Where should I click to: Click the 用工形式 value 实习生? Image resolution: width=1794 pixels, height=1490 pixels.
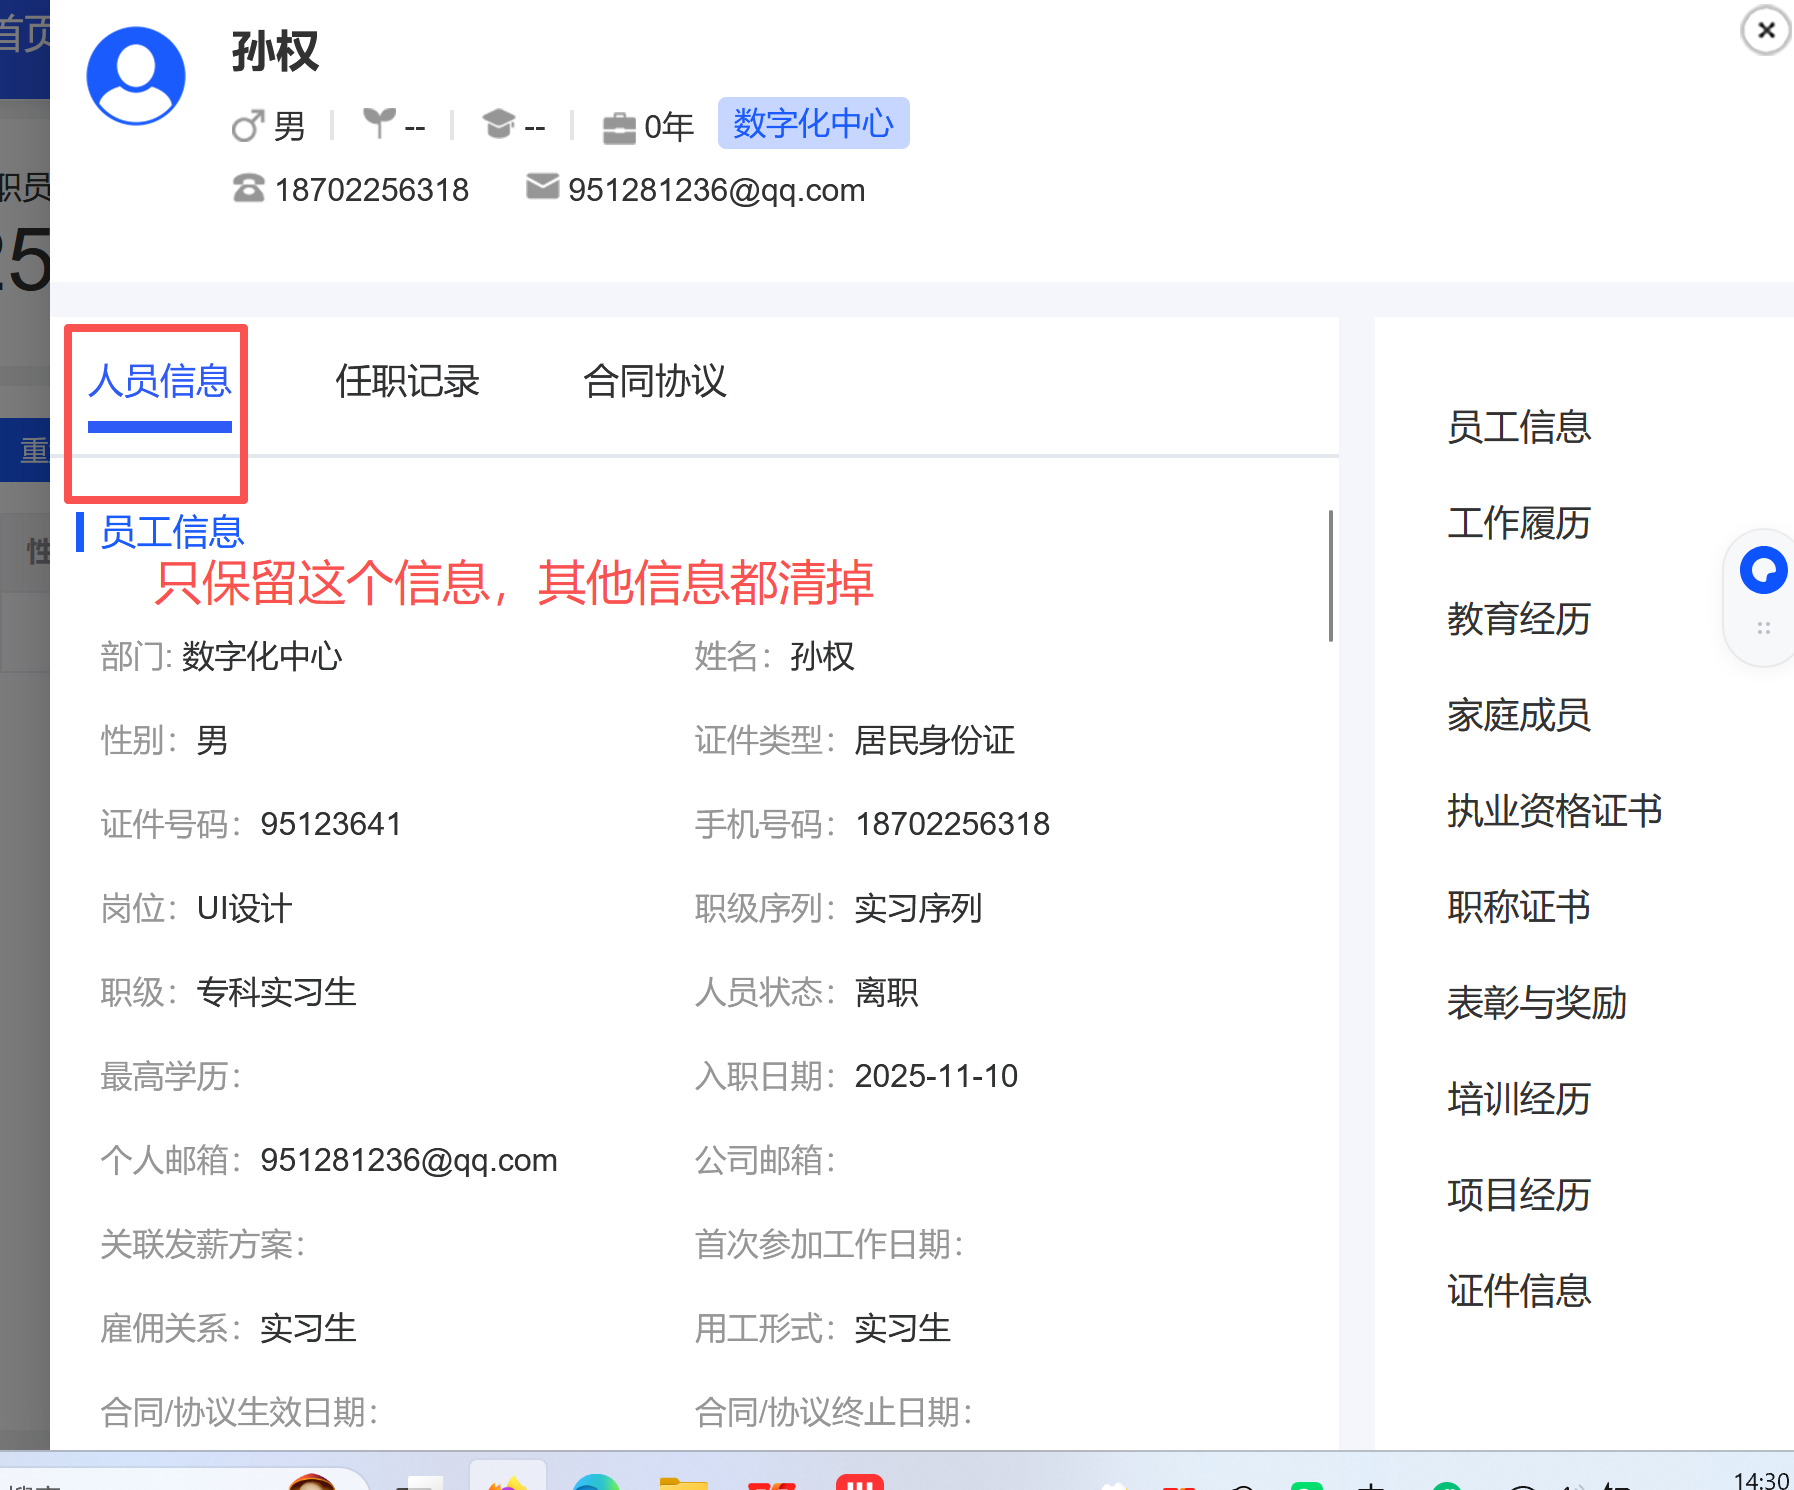(903, 1329)
